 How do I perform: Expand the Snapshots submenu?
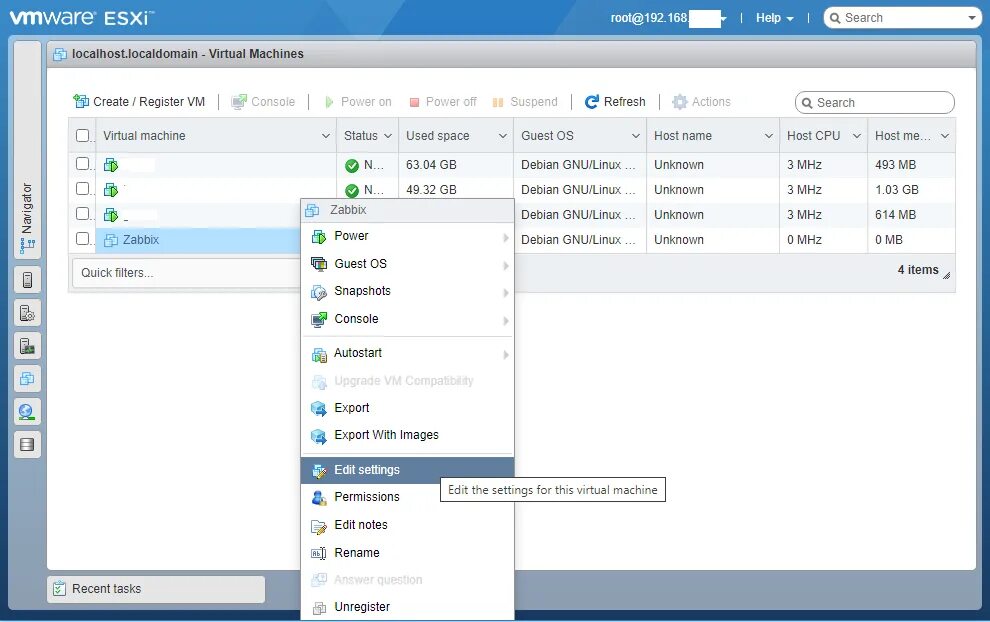coord(408,291)
